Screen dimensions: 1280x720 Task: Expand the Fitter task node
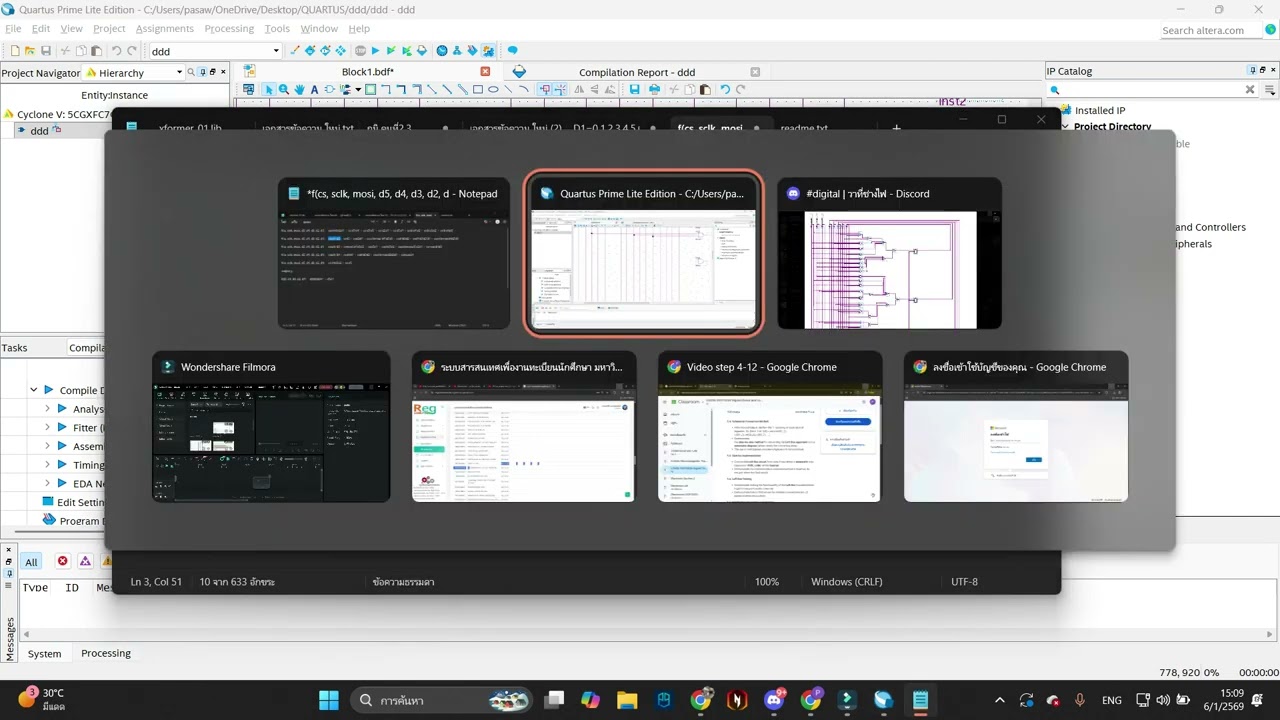(x=47, y=427)
